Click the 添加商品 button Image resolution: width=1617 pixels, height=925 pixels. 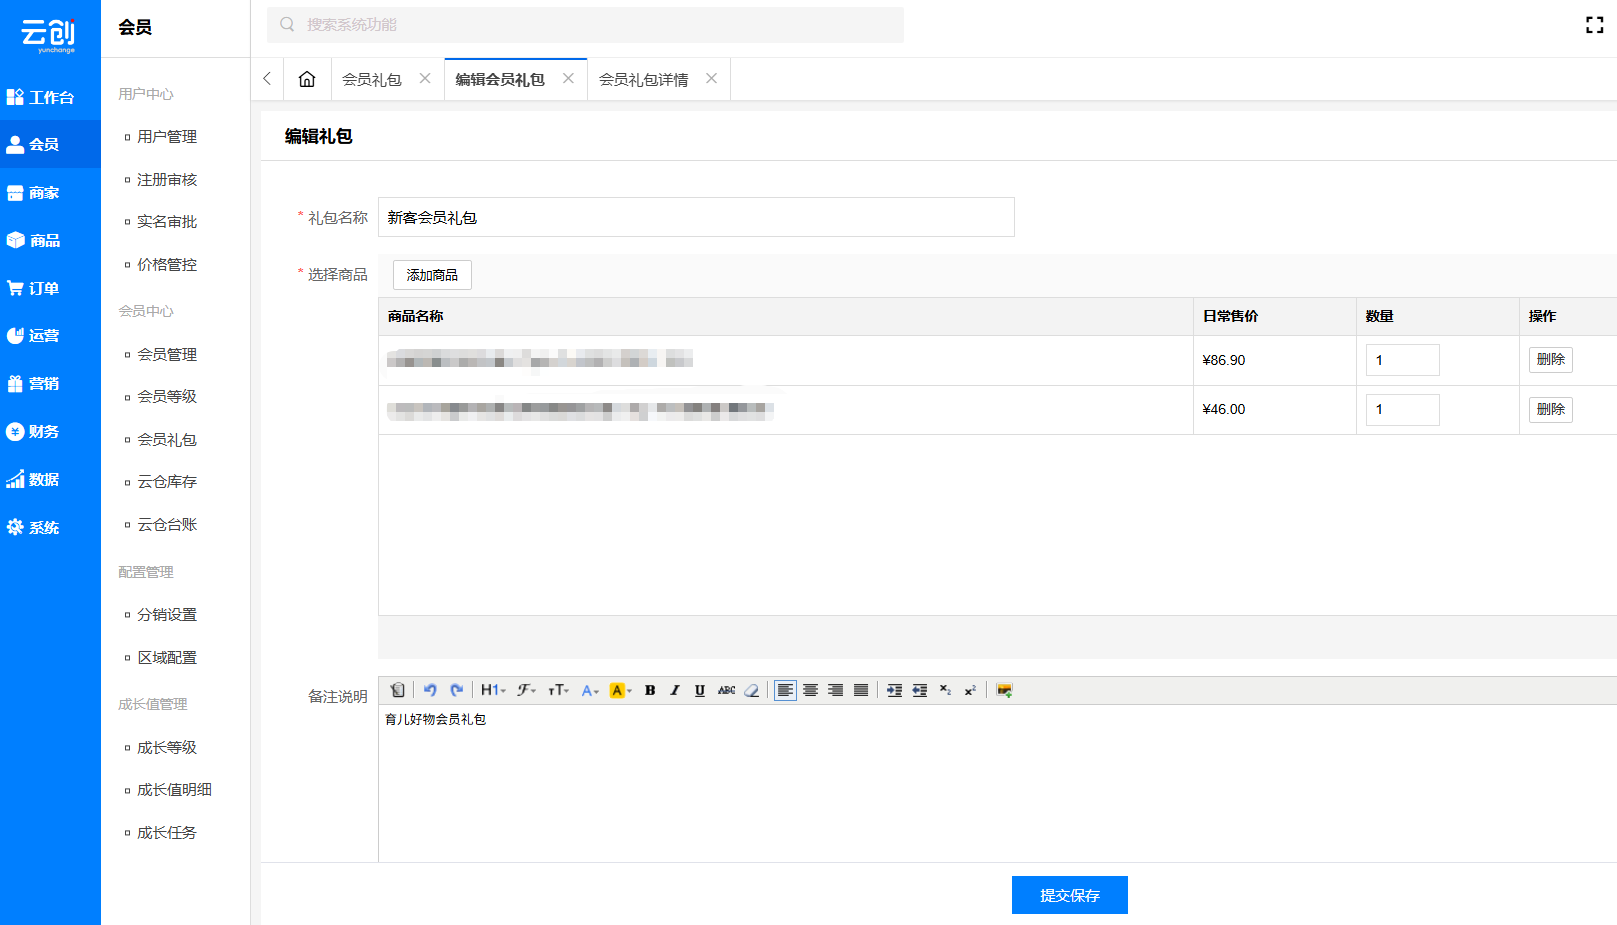(x=432, y=275)
